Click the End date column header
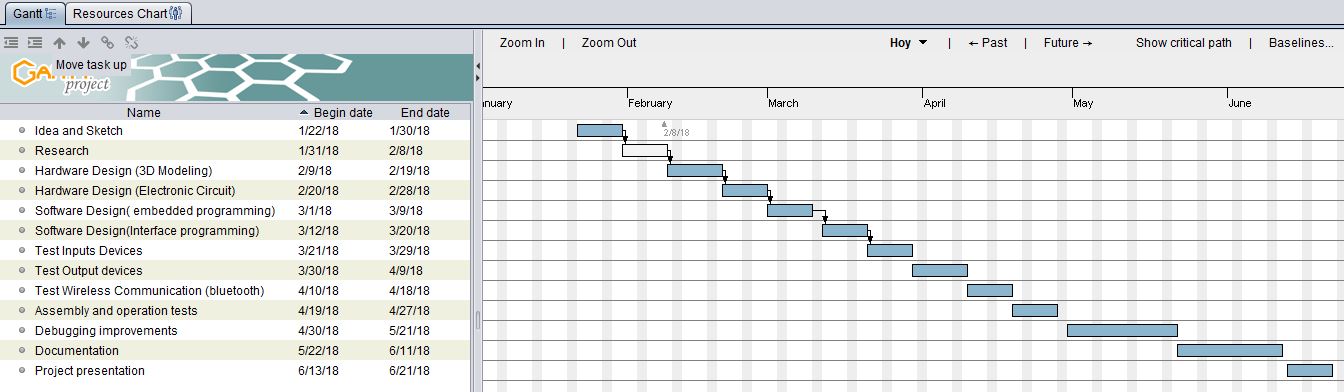 [425, 113]
